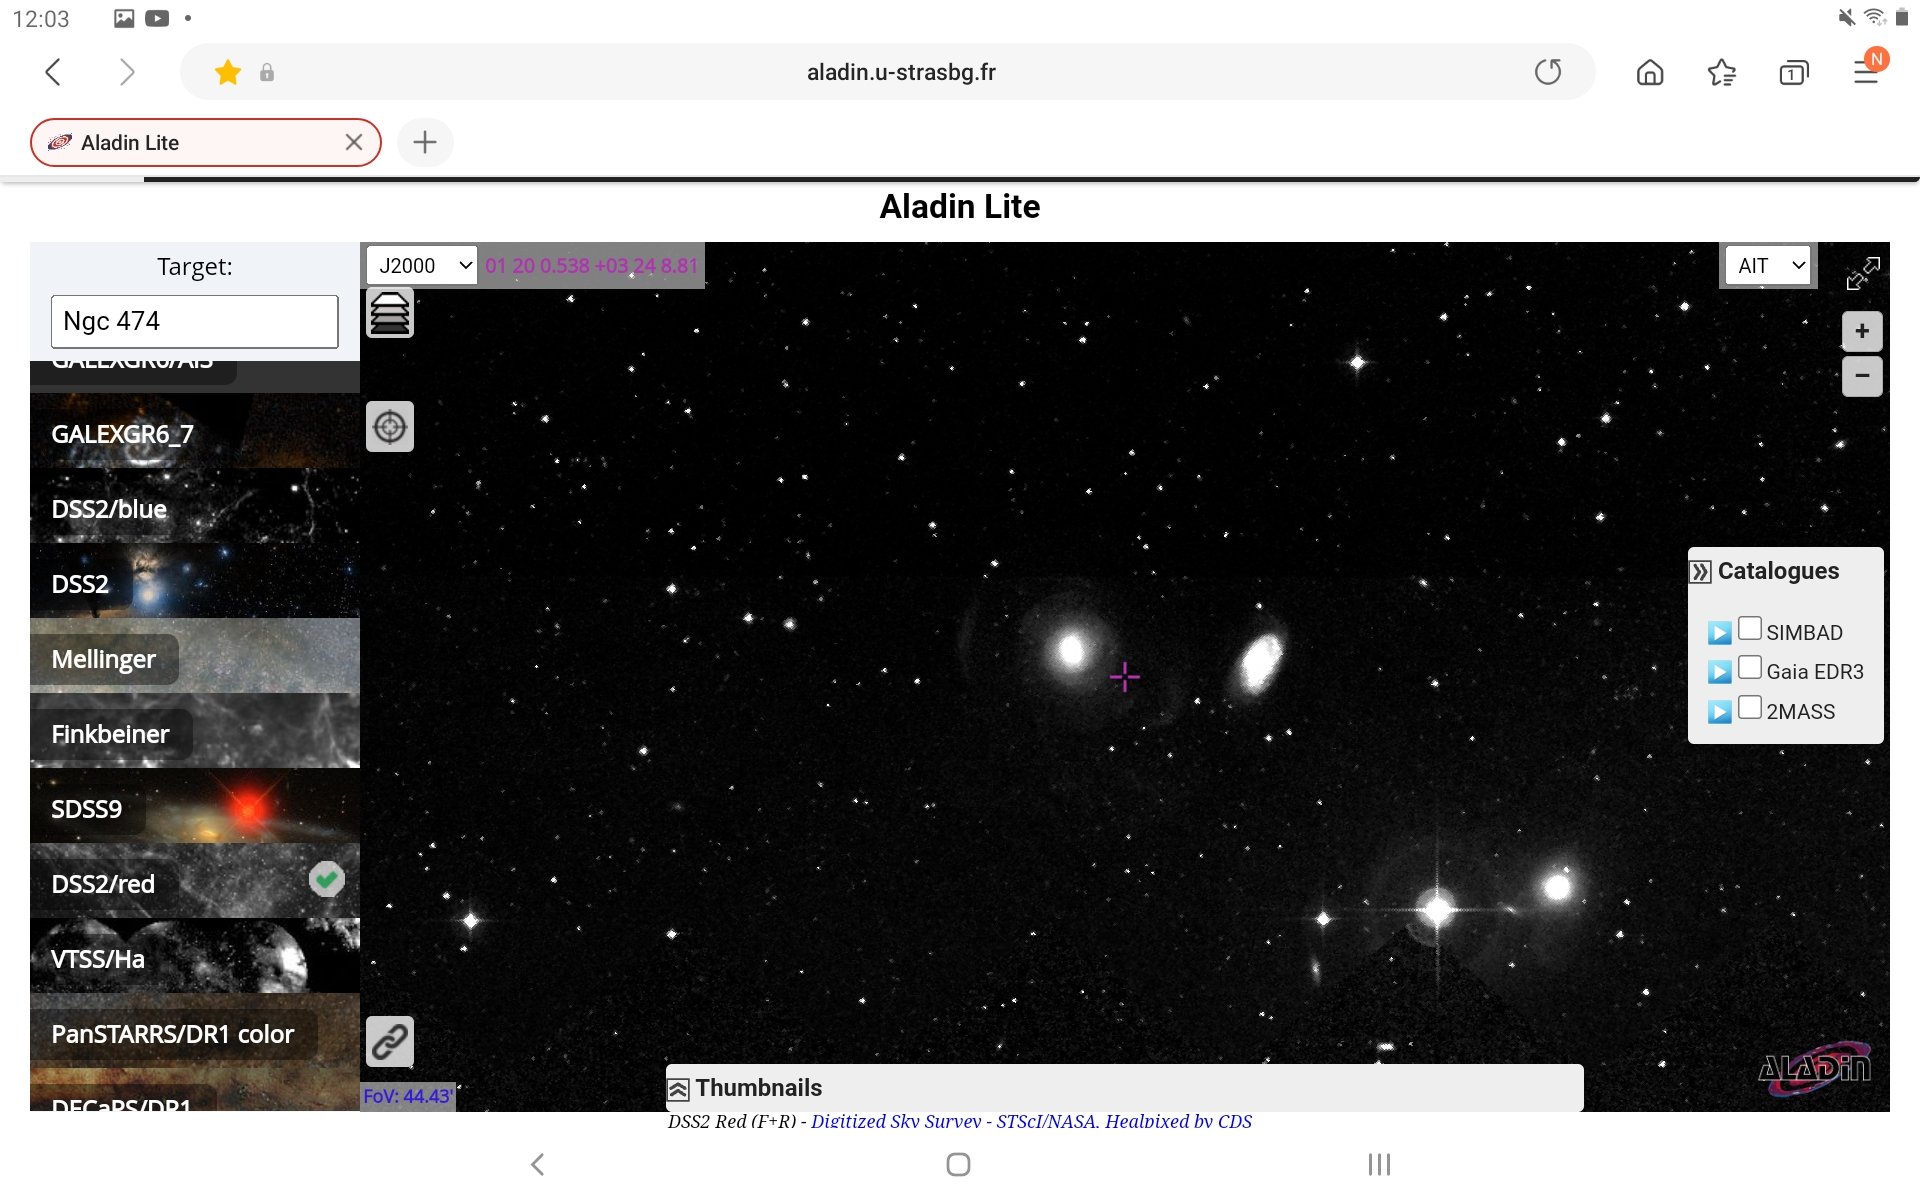Click the coordinates readout text
Image resolution: width=1920 pixels, height=1200 pixels.
[591, 266]
